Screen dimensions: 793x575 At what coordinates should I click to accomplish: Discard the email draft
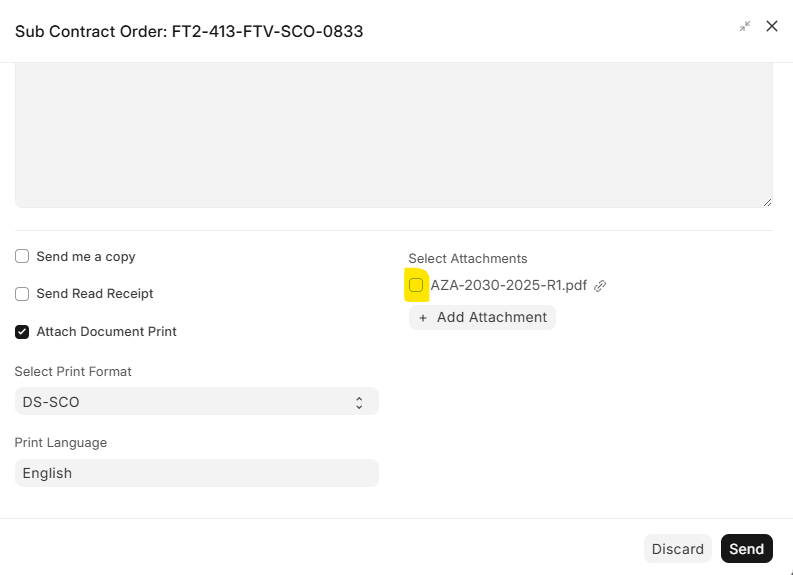pyautogui.click(x=678, y=549)
